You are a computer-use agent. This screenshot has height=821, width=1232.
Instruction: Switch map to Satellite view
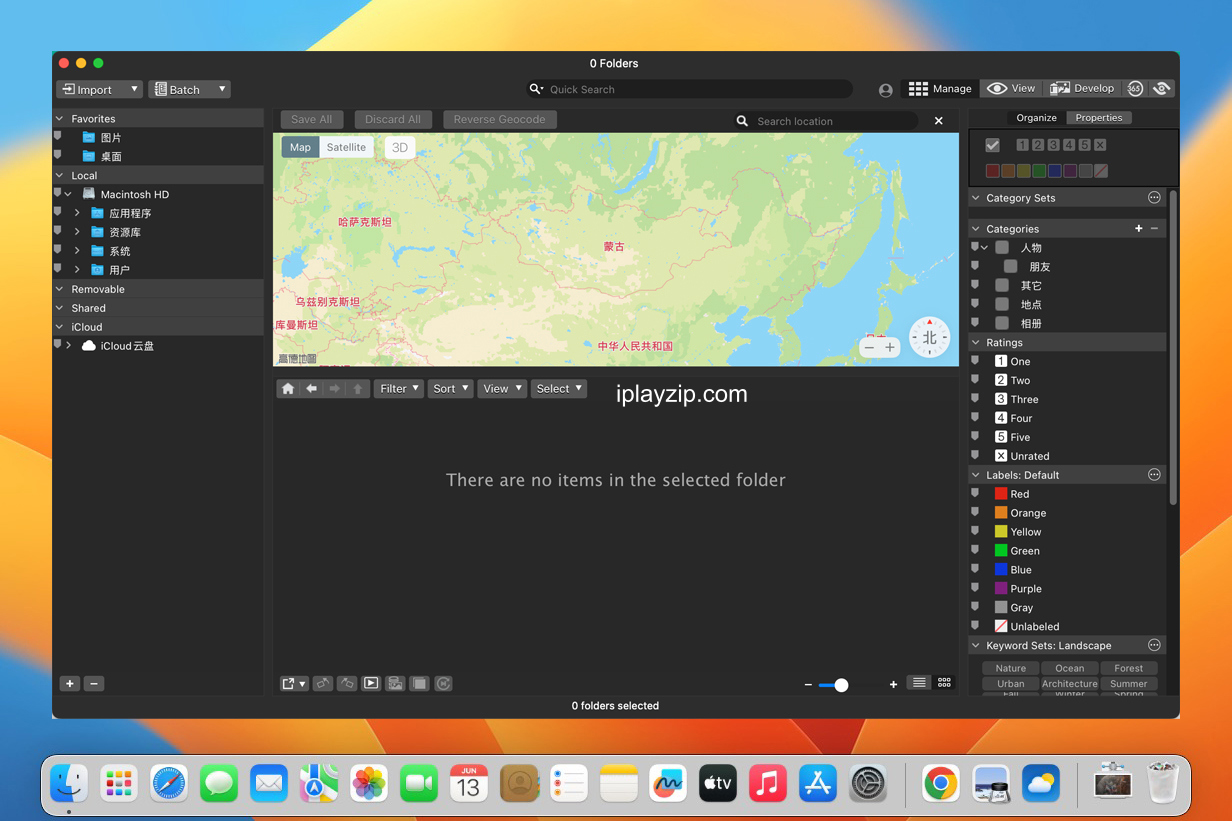point(346,147)
